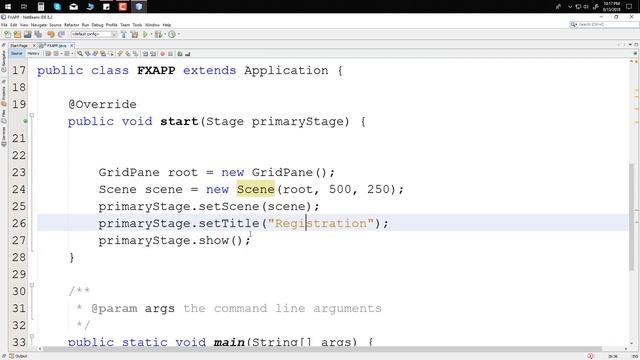Collapse the code fold at line 30
The width and height of the screenshot is (640, 360).
click(x=32, y=286)
